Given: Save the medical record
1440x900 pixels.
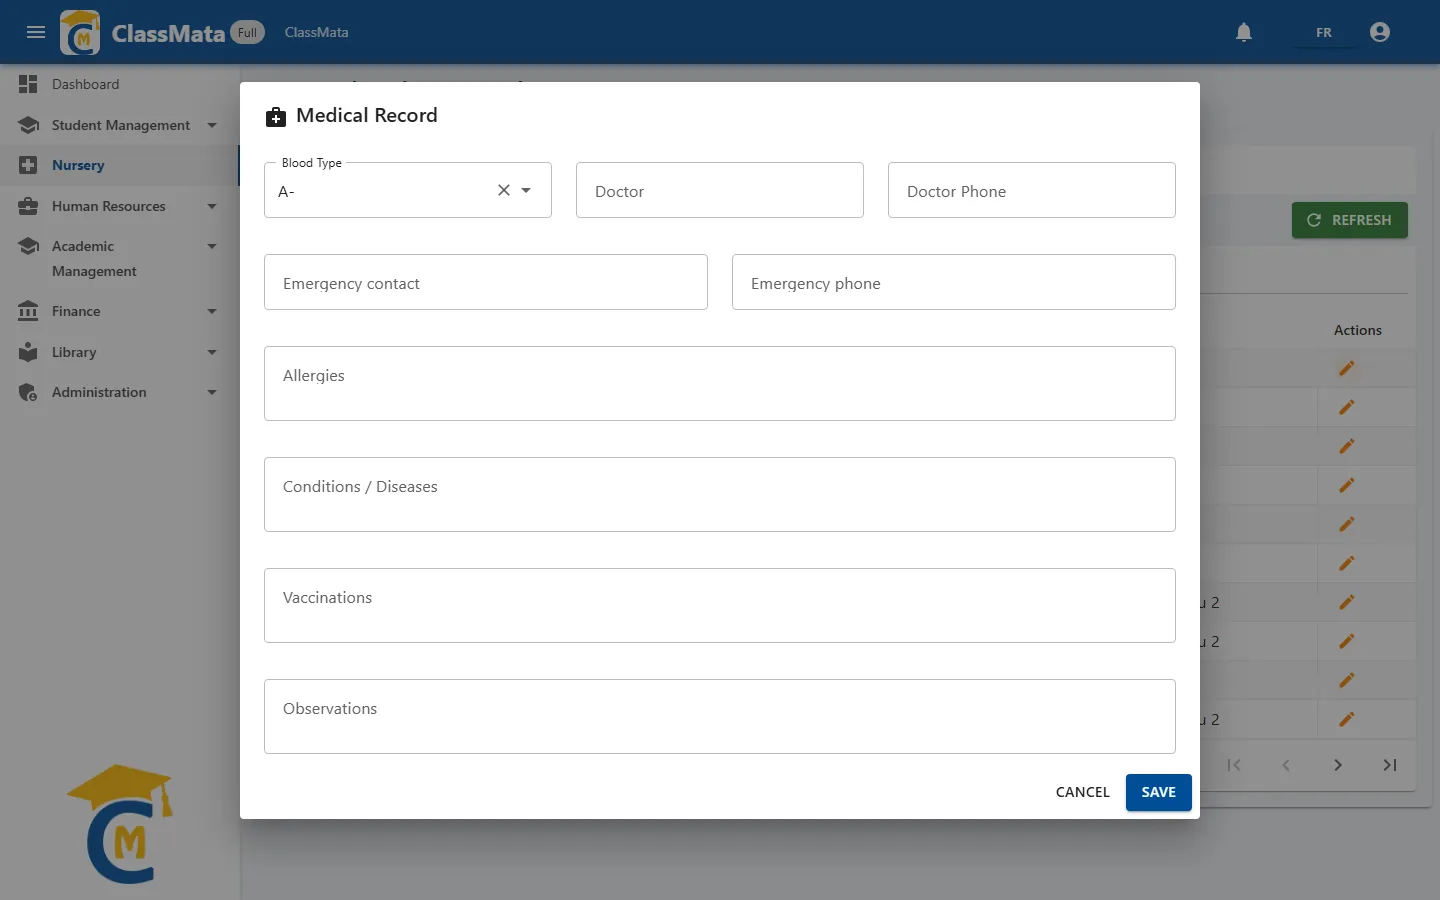Looking at the screenshot, I should [1159, 792].
